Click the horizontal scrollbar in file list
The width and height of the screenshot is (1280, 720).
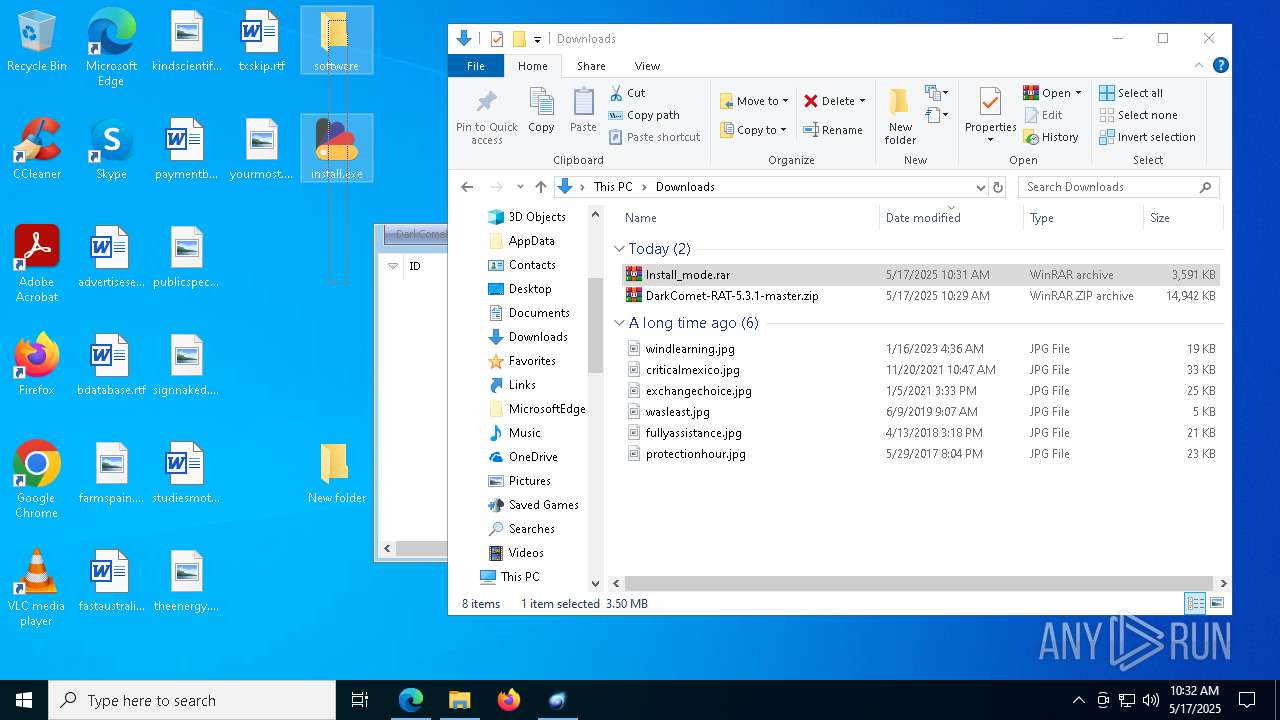pos(920,583)
